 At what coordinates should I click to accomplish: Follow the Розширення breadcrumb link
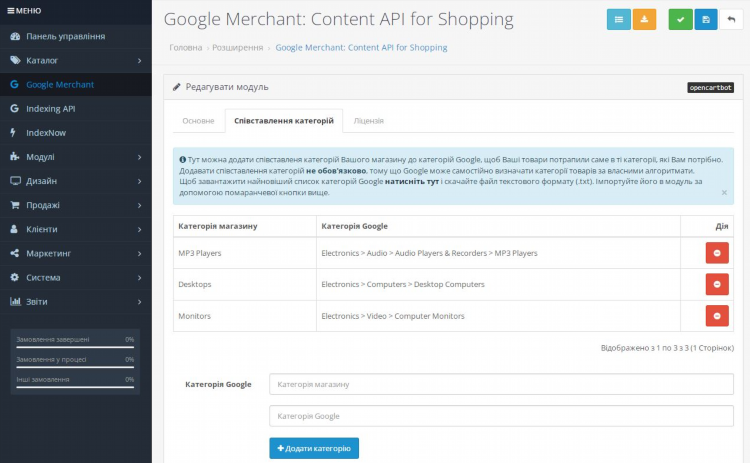[238, 47]
